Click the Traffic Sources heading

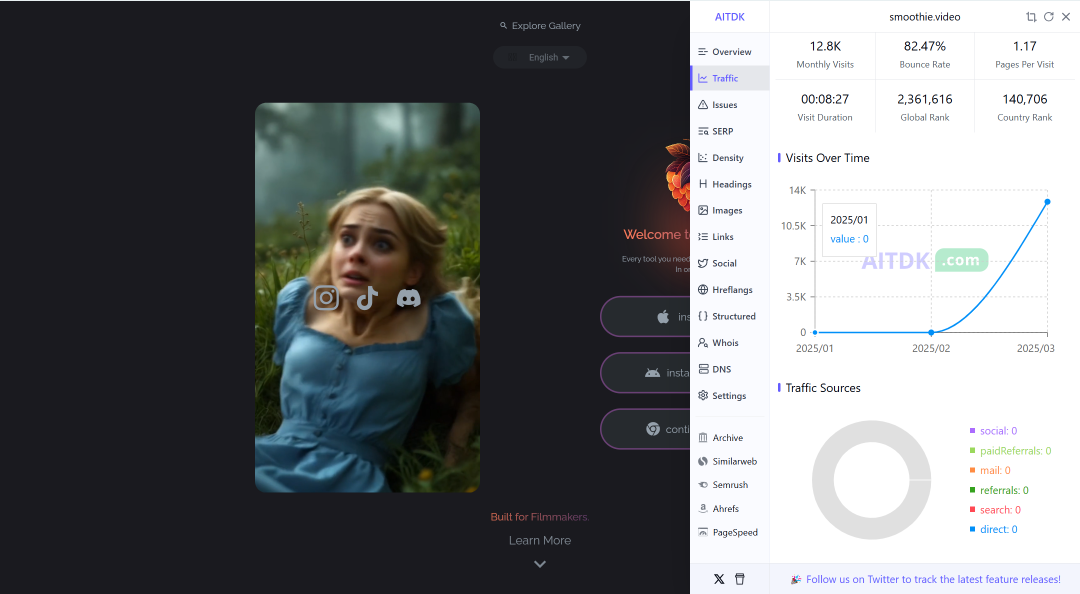point(823,388)
